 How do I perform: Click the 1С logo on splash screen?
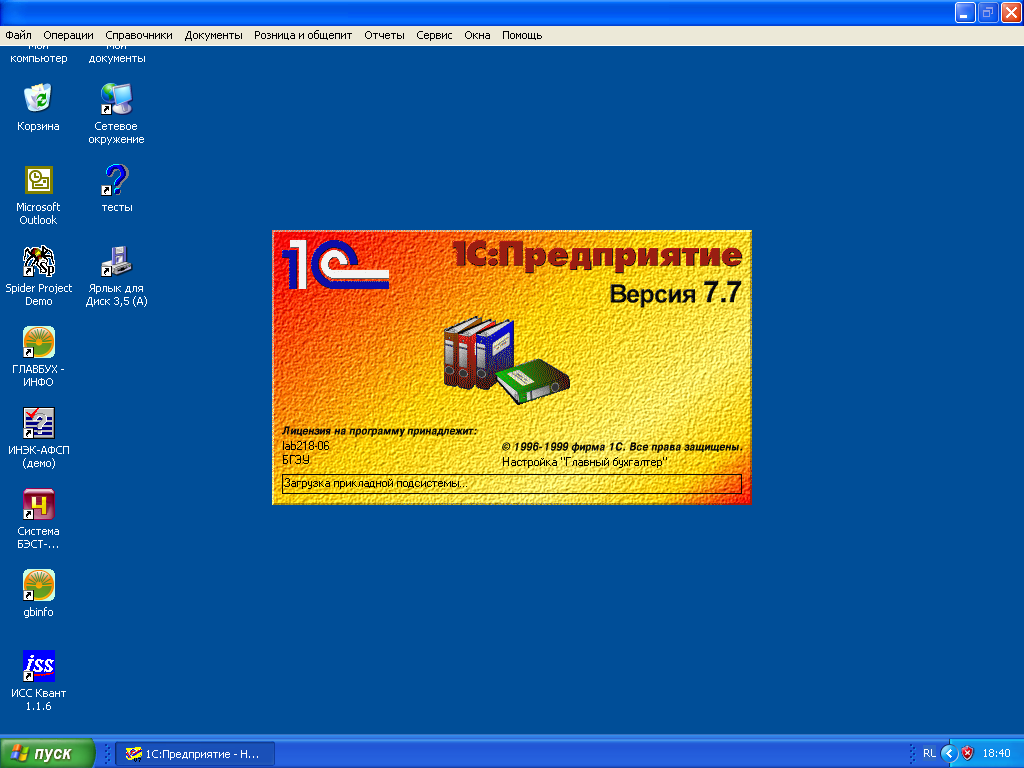pyautogui.click(x=335, y=264)
